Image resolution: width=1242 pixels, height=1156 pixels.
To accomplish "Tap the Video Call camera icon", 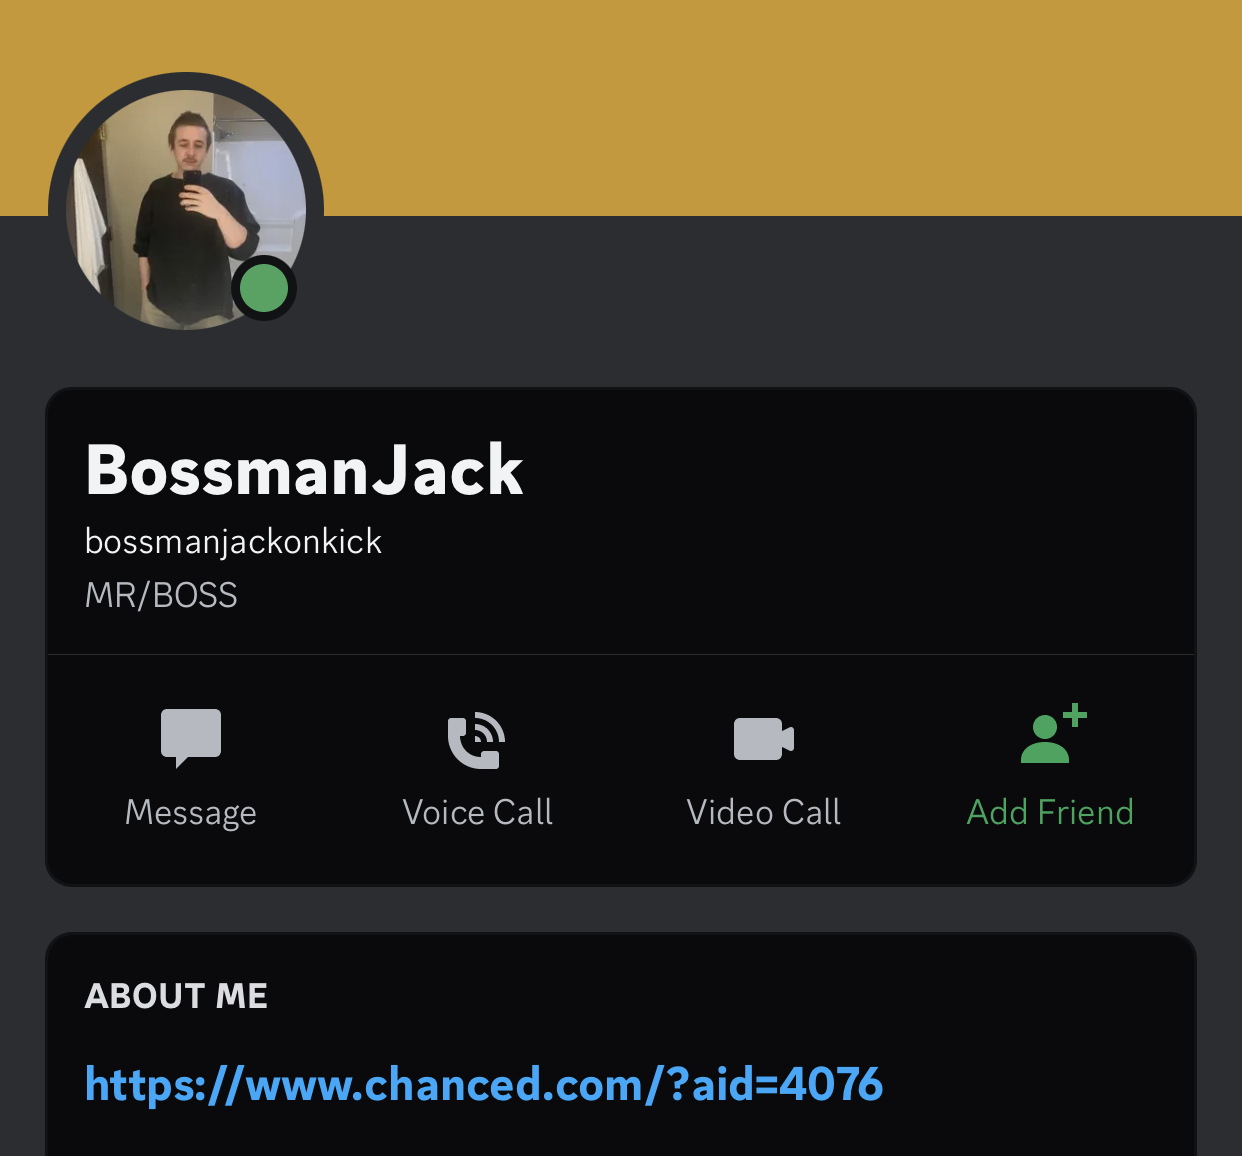I will 764,739.
